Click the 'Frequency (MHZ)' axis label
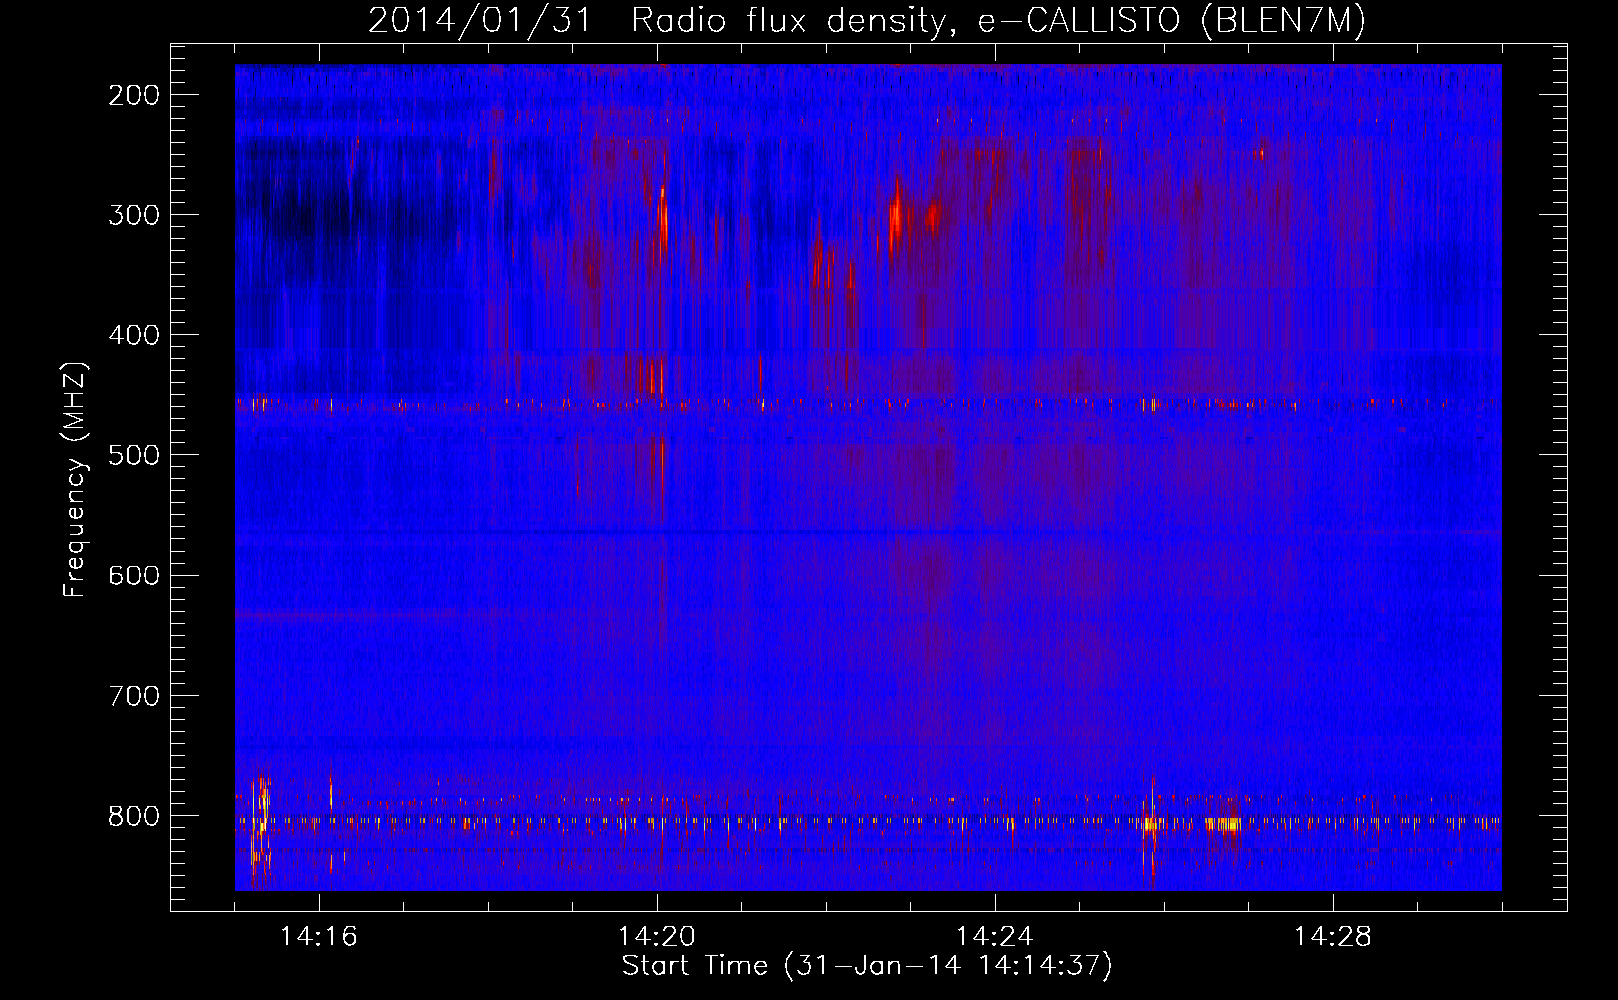This screenshot has width=1618, height=1000. pos(75,480)
